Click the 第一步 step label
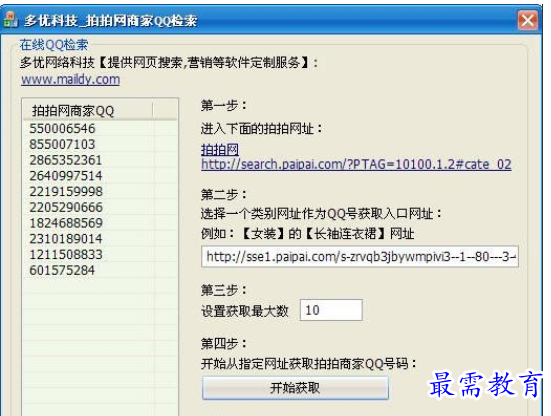Screen dimensions: 551x416 [223, 105]
